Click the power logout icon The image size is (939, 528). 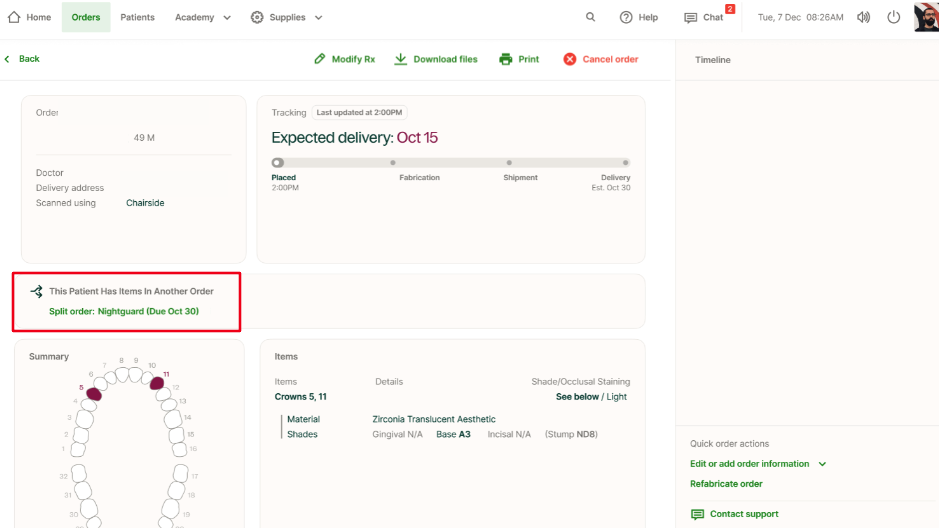pos(894,17)
